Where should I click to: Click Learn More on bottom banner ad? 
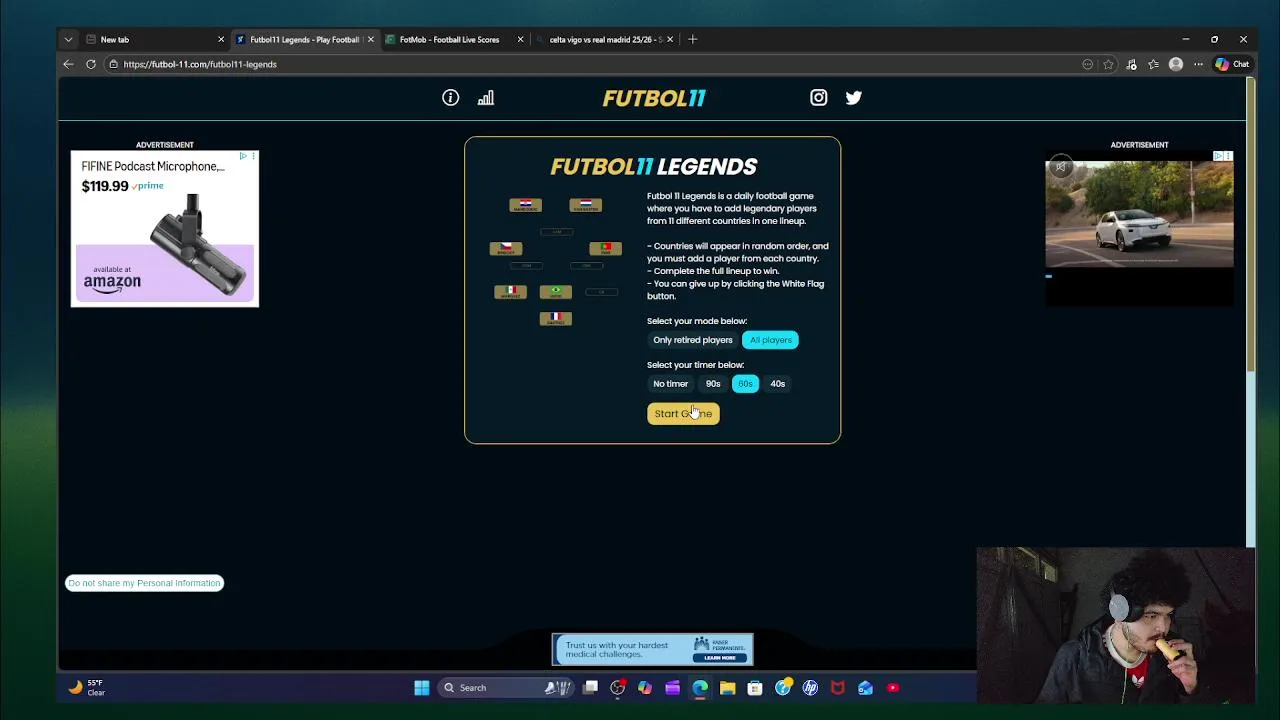tap(719, 658)
